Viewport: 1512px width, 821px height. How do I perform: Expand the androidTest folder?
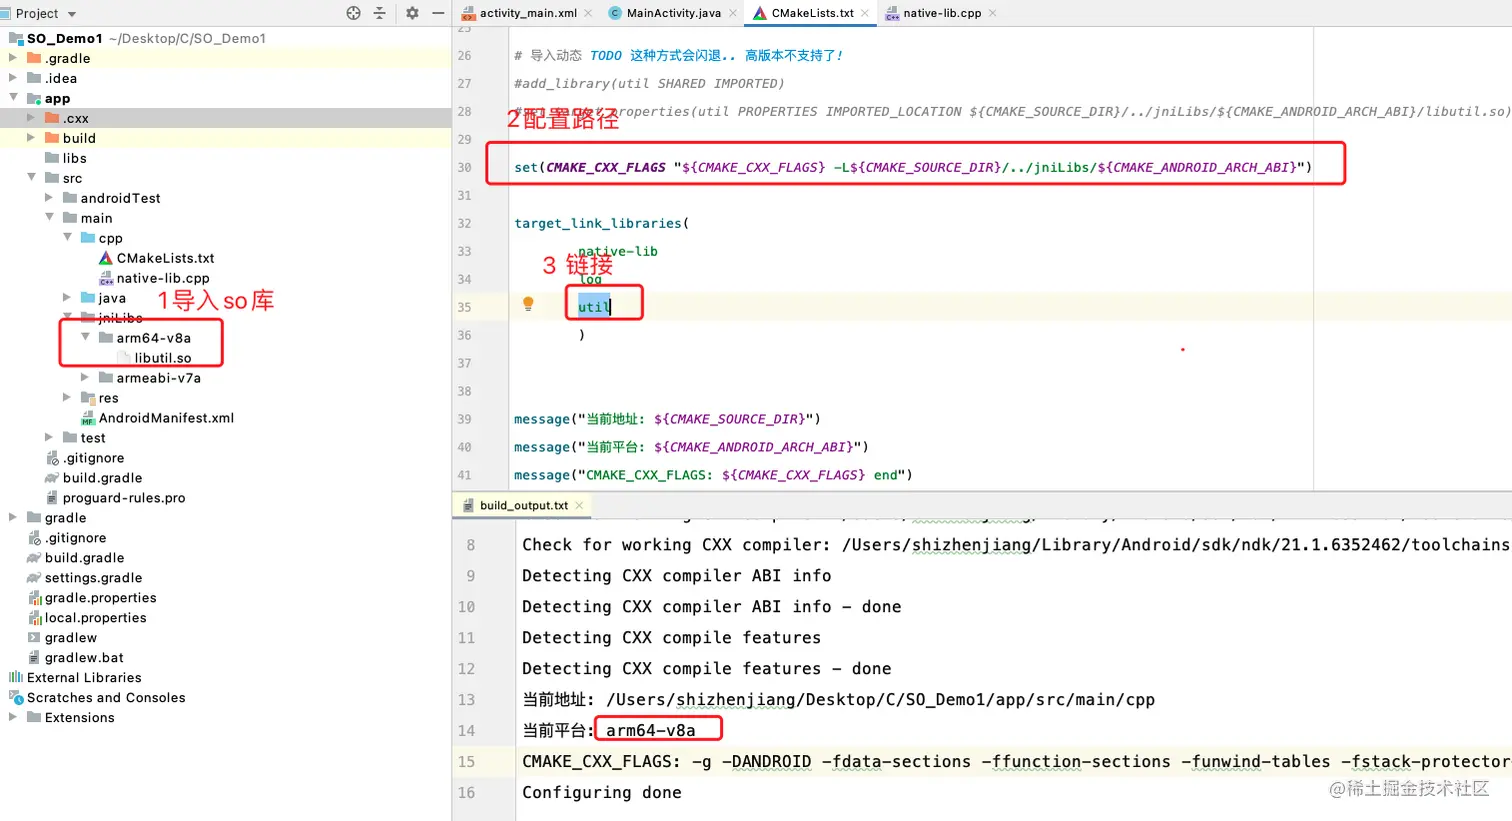coord(49,198)
